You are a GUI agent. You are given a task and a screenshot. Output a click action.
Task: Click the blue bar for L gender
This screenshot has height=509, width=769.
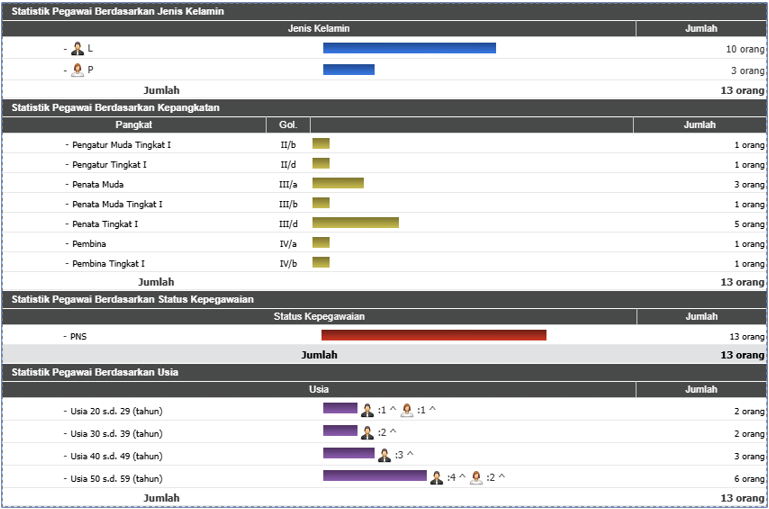pos(409,48)
